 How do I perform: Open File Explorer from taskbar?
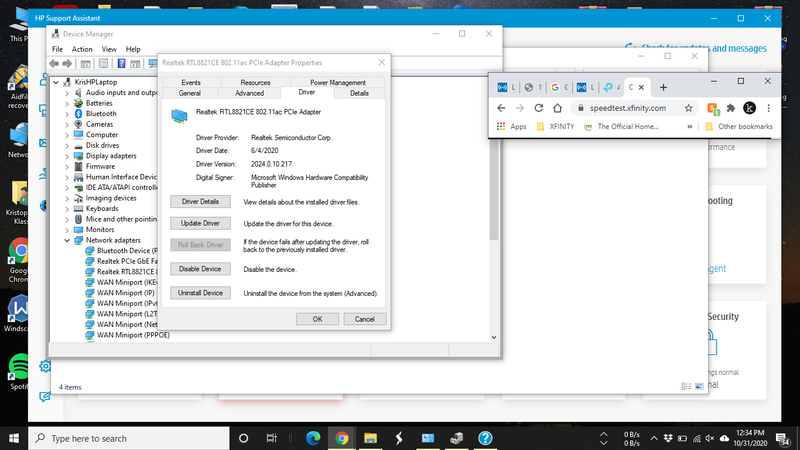point(370,438)
